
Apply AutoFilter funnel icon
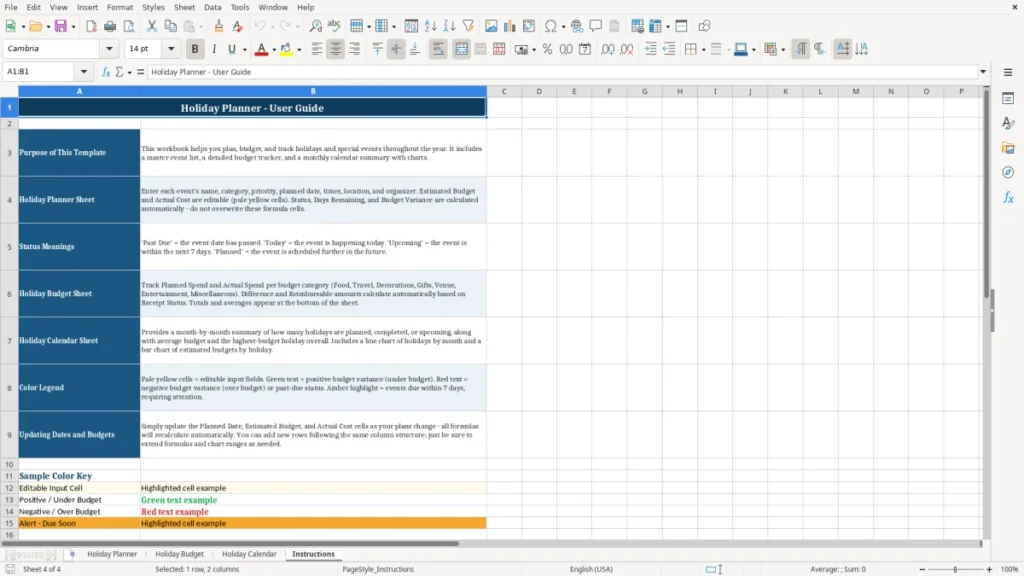(x=468, y=26)
